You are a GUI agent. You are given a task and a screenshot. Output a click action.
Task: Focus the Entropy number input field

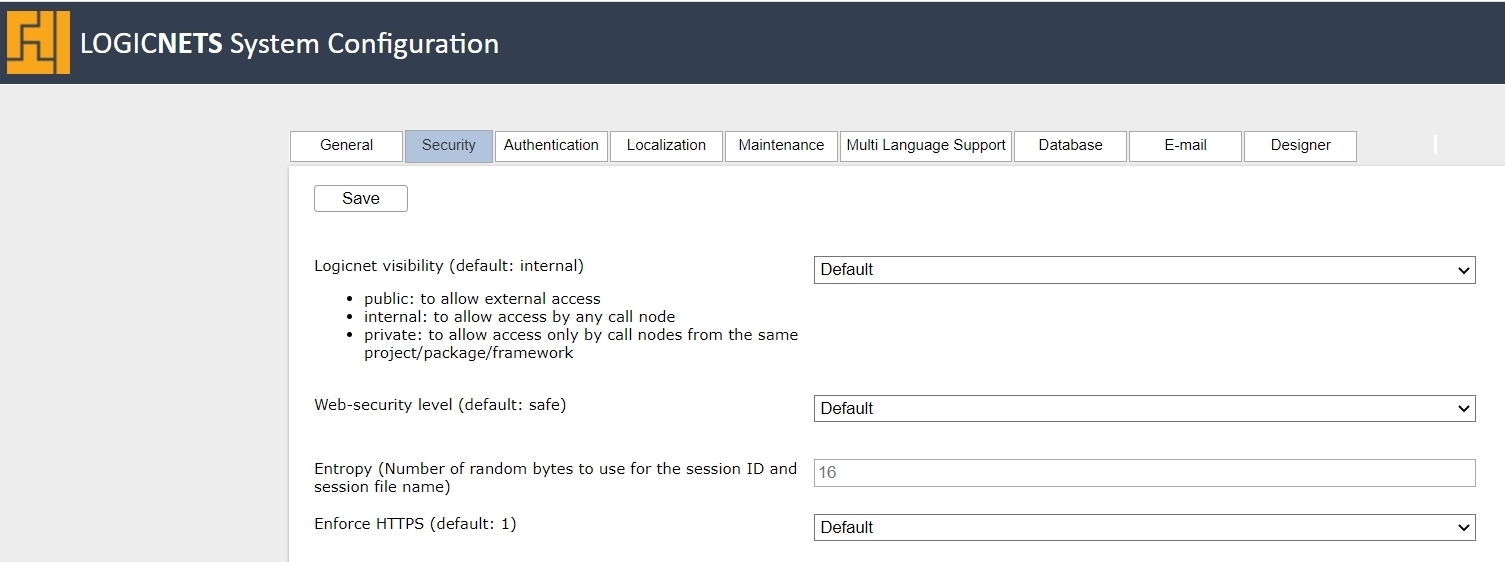(x=1144, y=472)
